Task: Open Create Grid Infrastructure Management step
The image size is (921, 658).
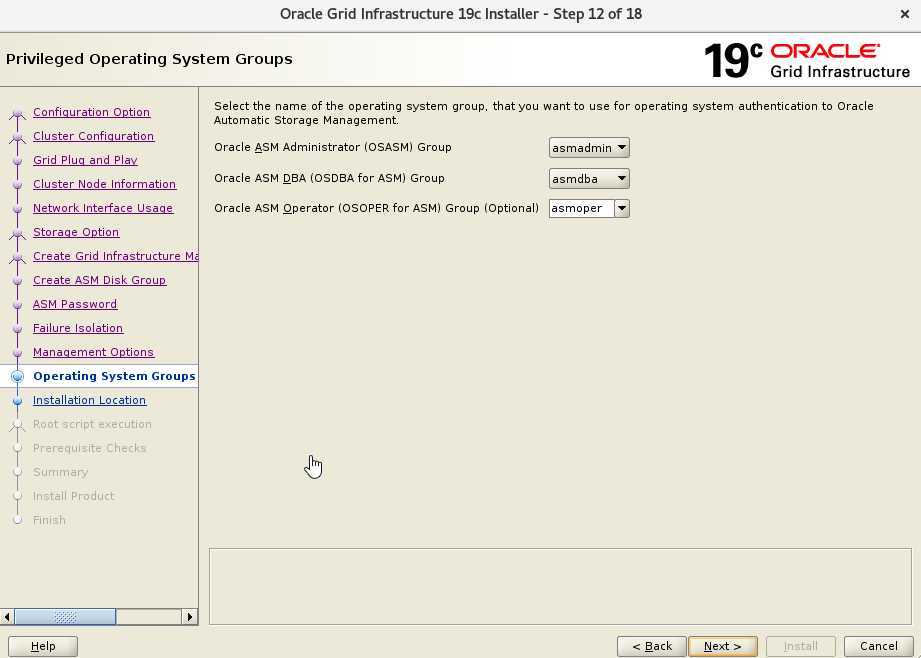Action: tap(116, 256)
